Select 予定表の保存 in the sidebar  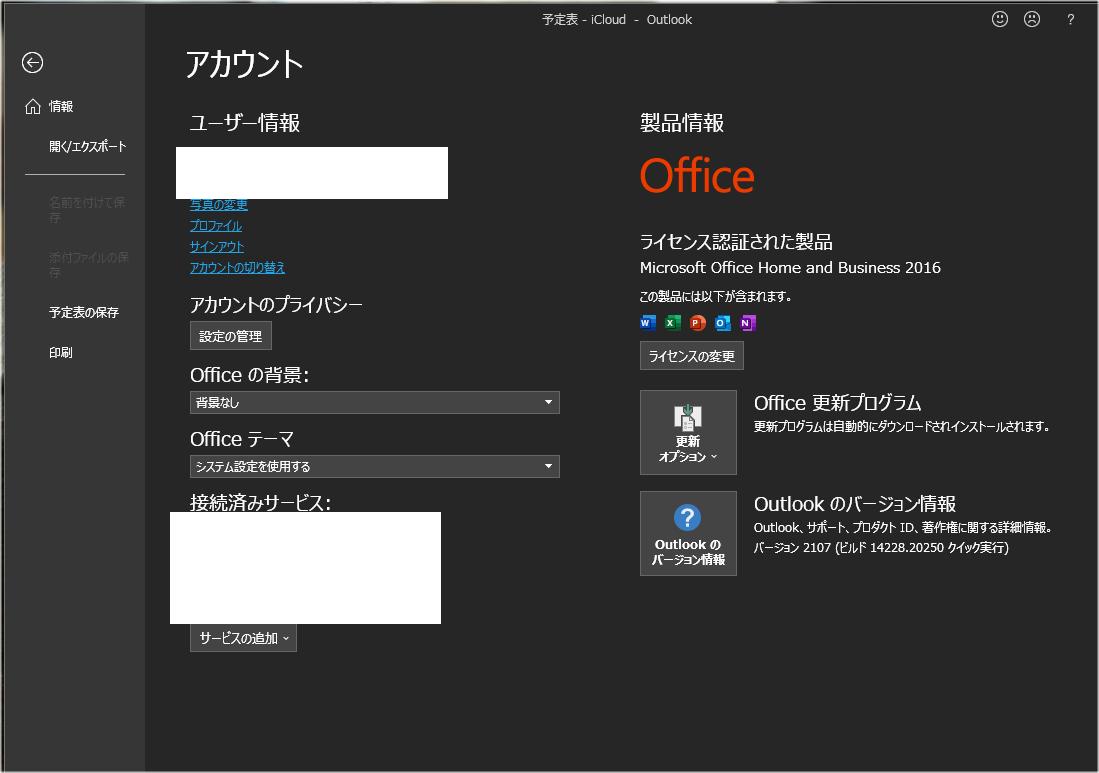coord(84,312)
